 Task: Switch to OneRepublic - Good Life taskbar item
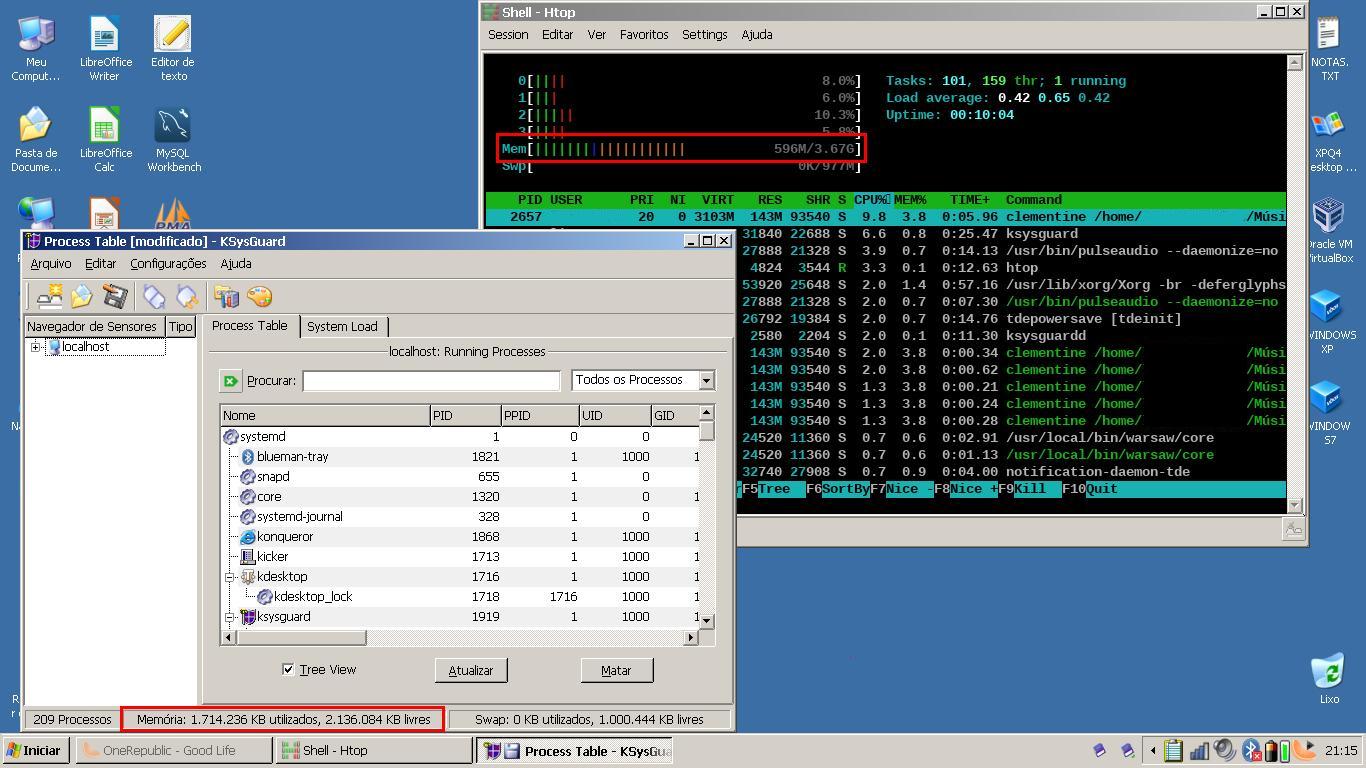174,751
